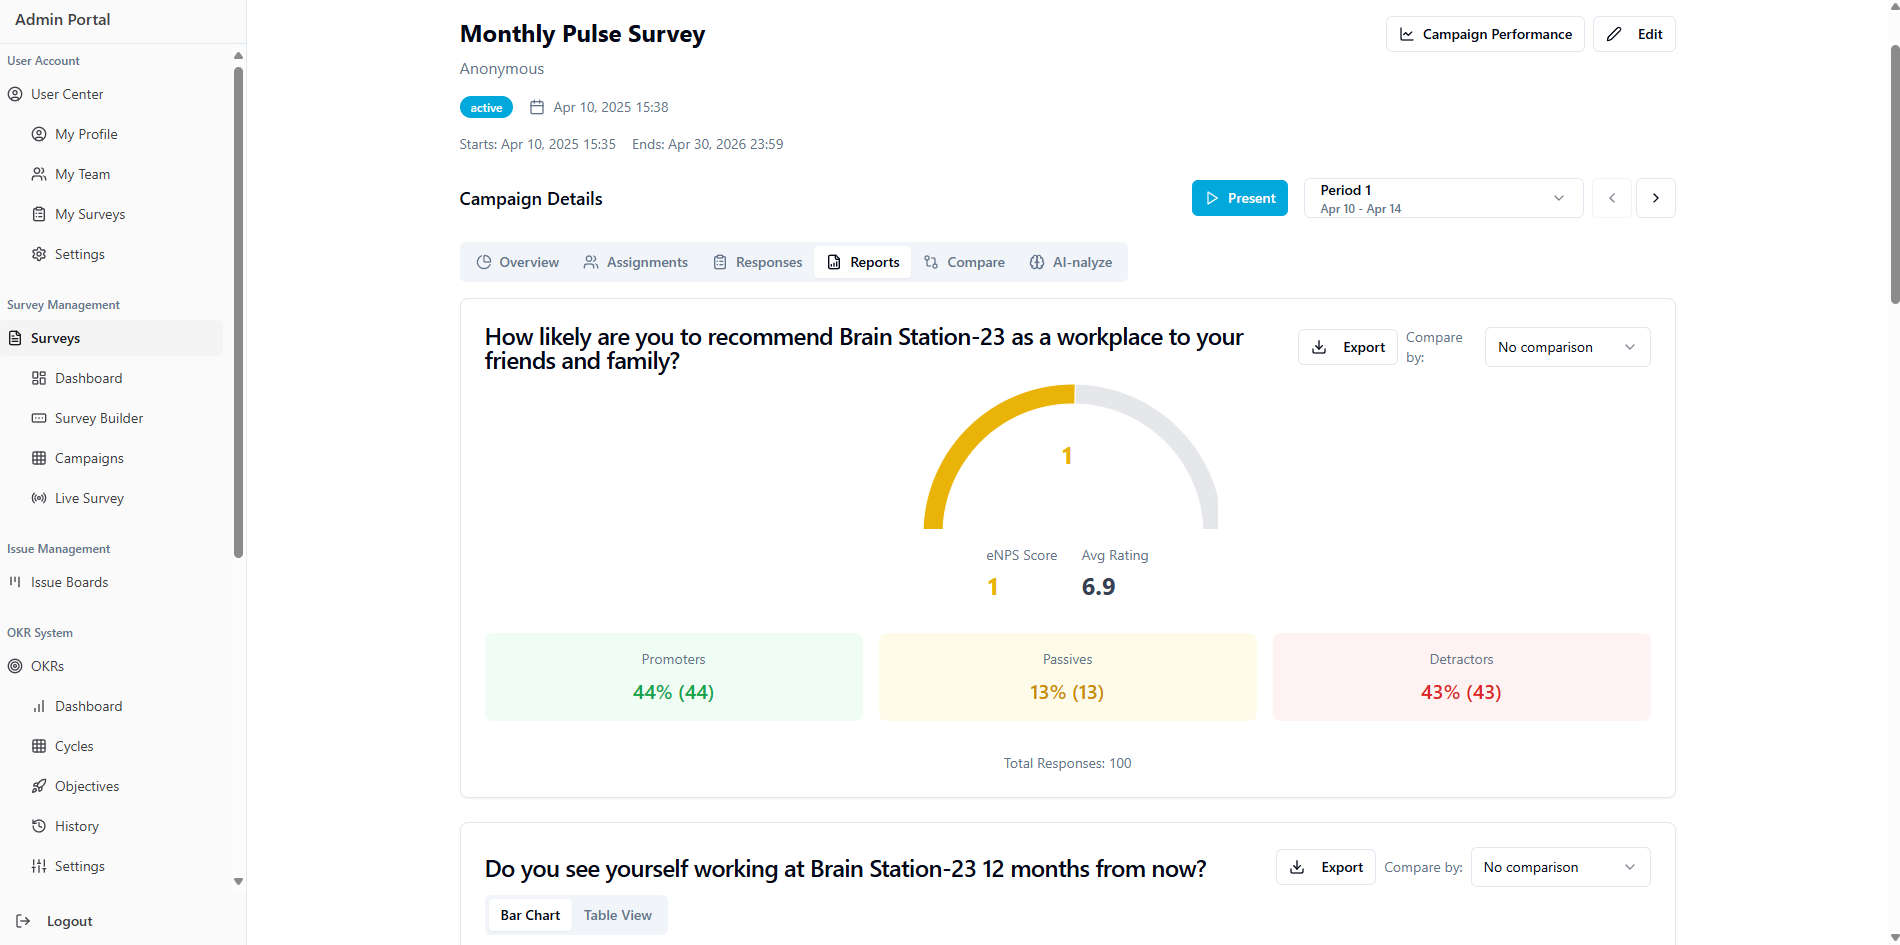
Task: Click the Dashboard grid icon under Surveys
Action: pos(39,378)
